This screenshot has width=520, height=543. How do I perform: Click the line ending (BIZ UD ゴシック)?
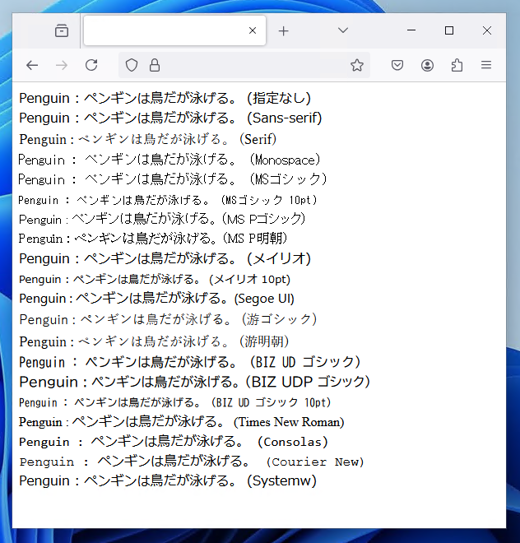click(190, 362)
